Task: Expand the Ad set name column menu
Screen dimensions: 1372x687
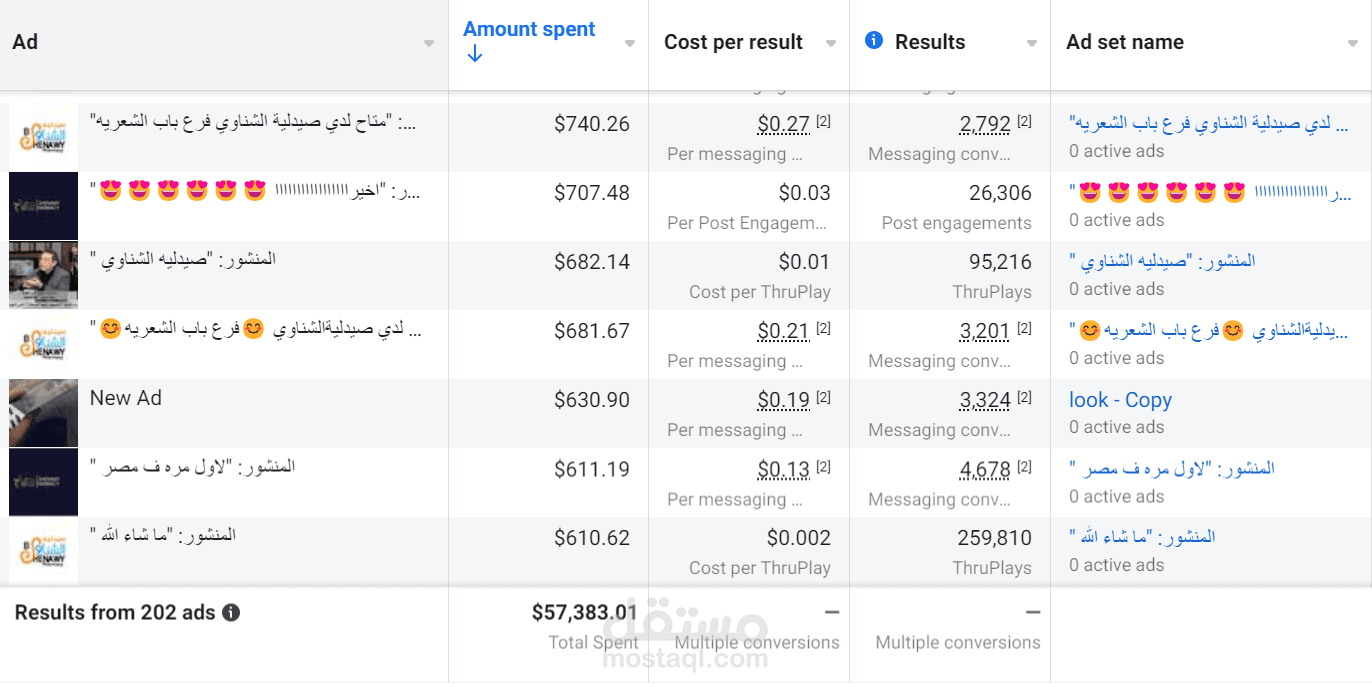Action: pyautogui.click(x=1352, y=44)
